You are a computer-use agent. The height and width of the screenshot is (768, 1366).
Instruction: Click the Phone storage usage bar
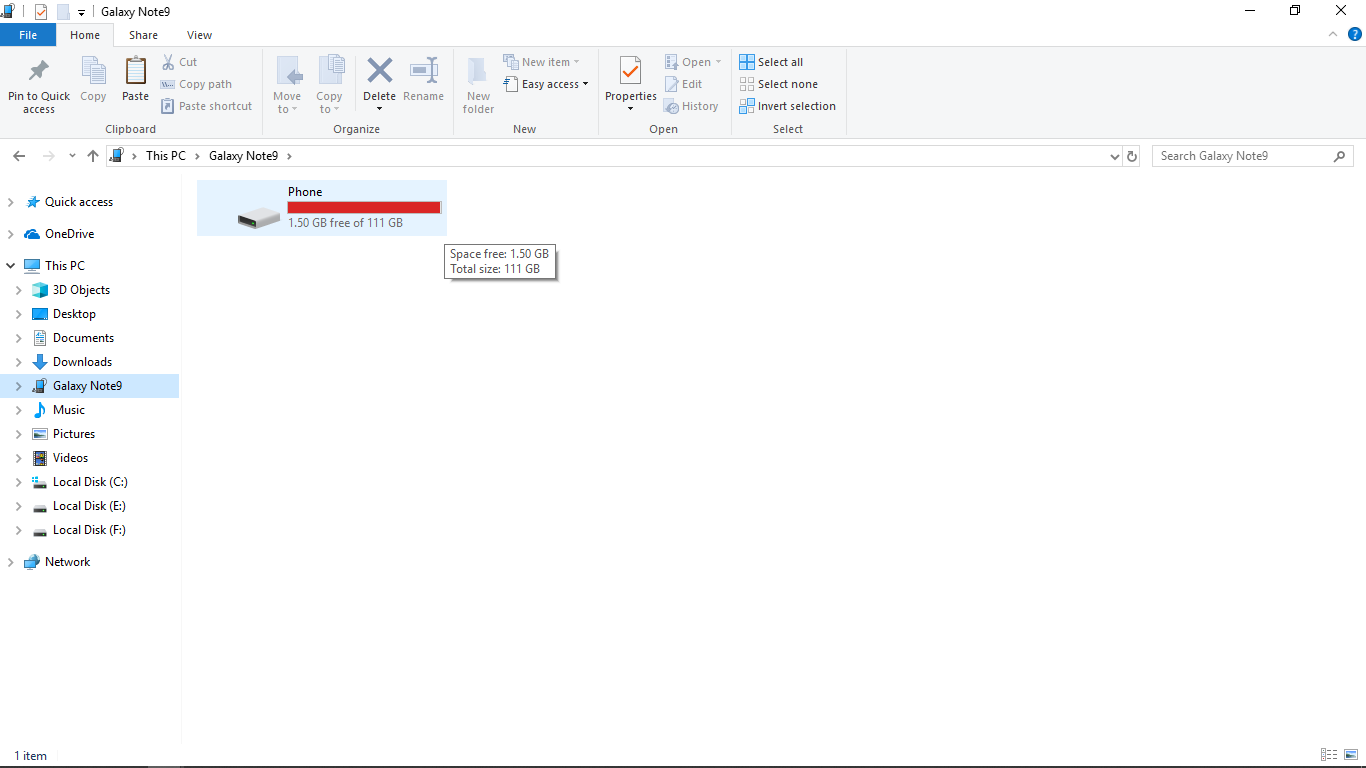click(365, 207)
